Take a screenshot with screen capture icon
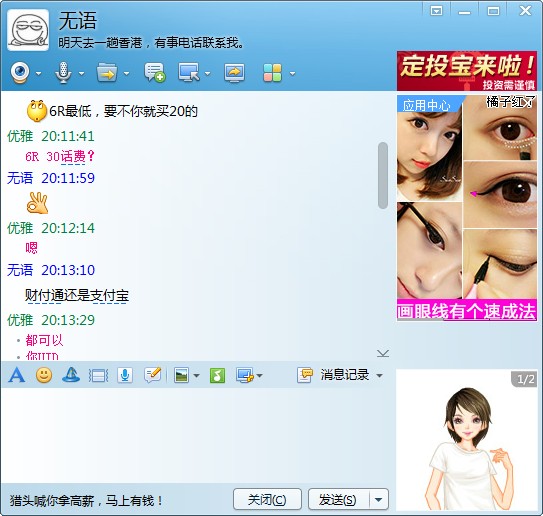 (245, 375)
